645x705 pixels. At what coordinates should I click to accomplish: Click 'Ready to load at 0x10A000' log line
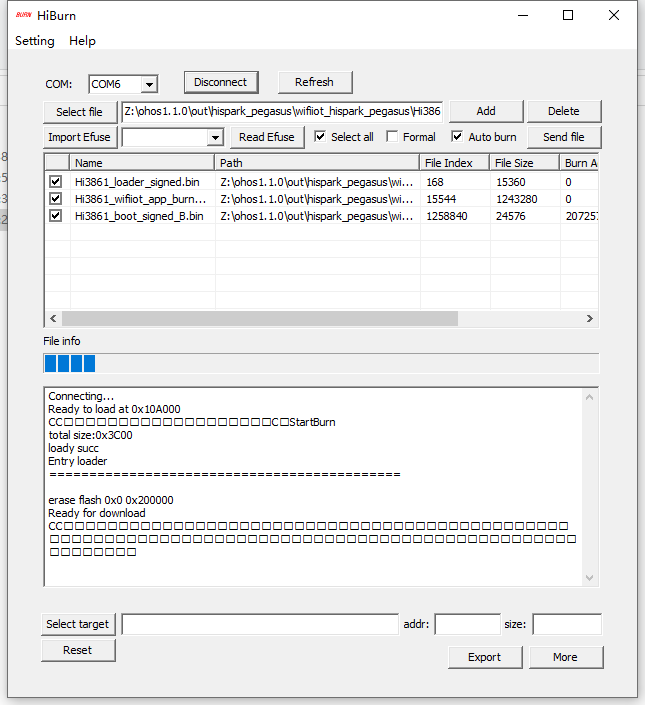(114, 409)
